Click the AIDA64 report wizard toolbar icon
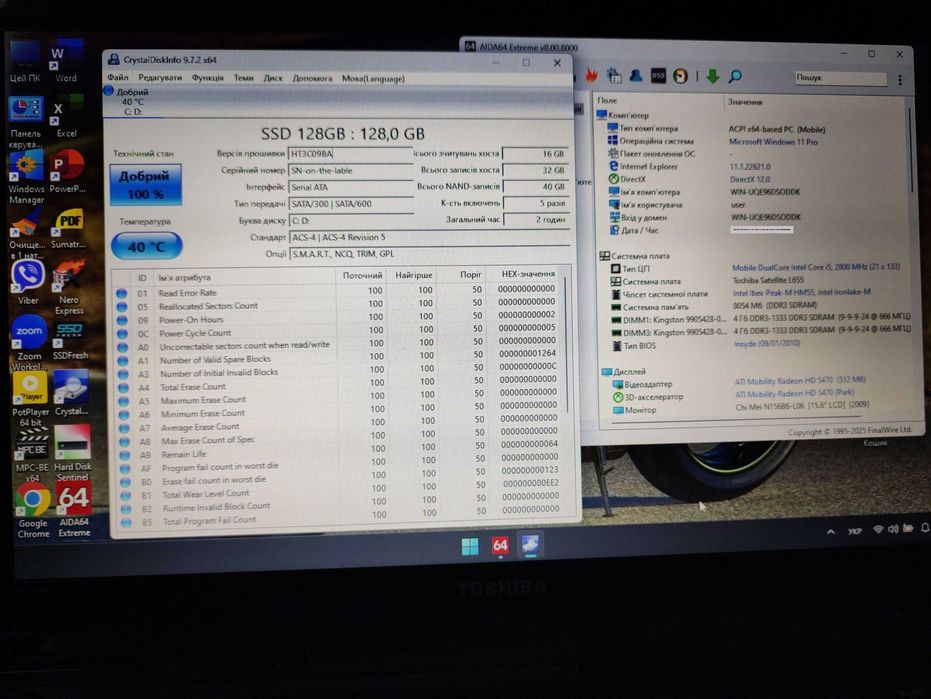This screenshot has width=931, height=699. (614, 75)
